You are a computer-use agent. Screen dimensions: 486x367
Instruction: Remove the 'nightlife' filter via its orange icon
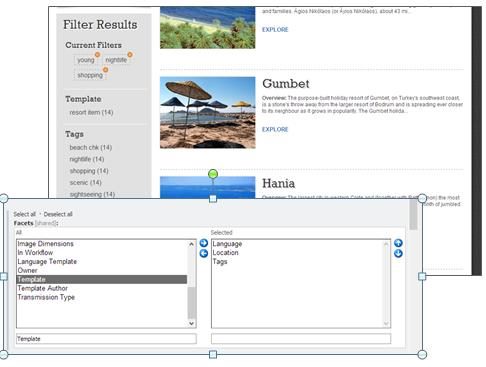click(130, 54)
